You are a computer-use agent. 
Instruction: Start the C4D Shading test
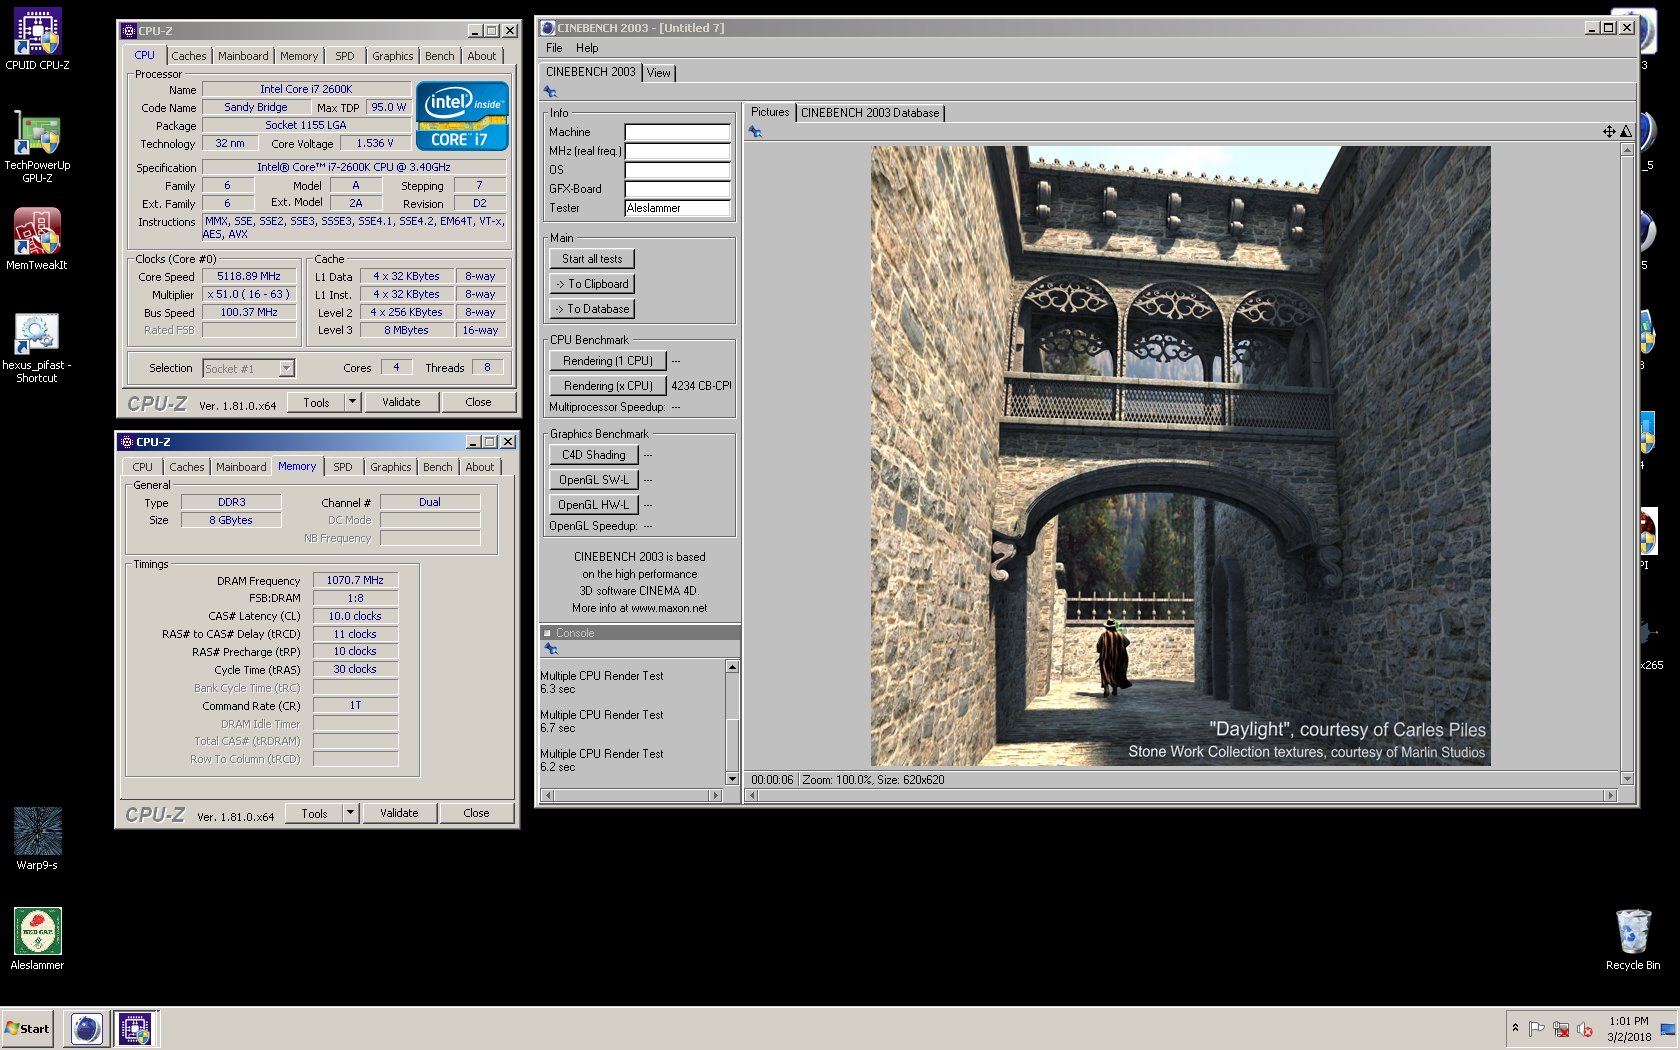[594, 455]
